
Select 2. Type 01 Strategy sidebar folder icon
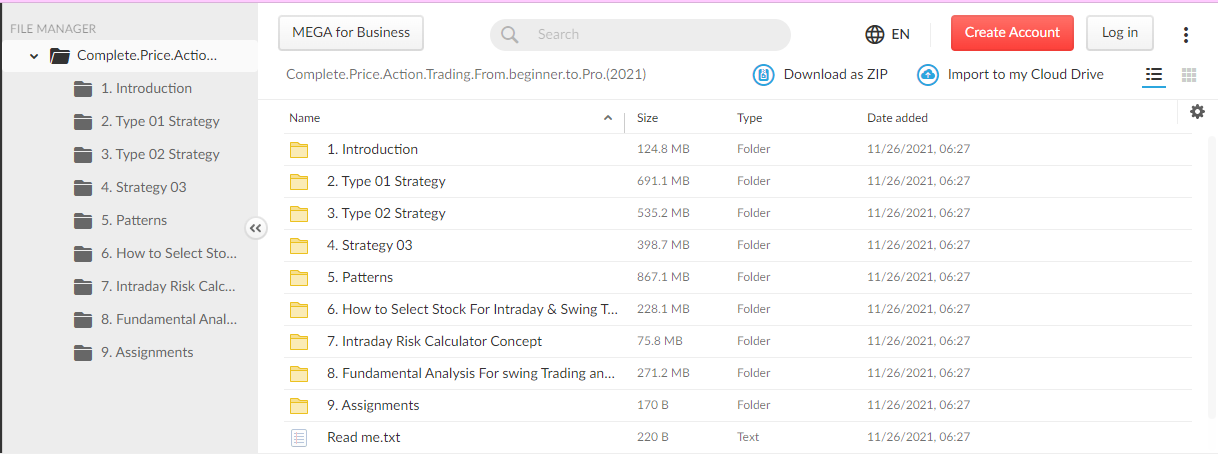83,122
